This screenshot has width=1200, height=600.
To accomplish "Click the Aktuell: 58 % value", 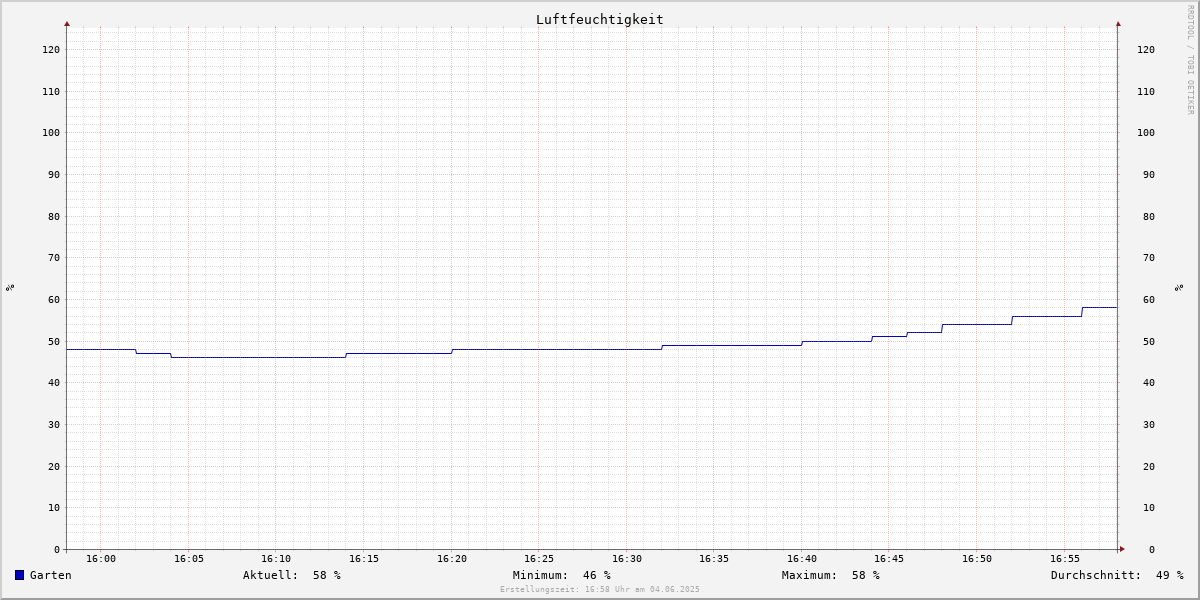I will pos(292,575).
